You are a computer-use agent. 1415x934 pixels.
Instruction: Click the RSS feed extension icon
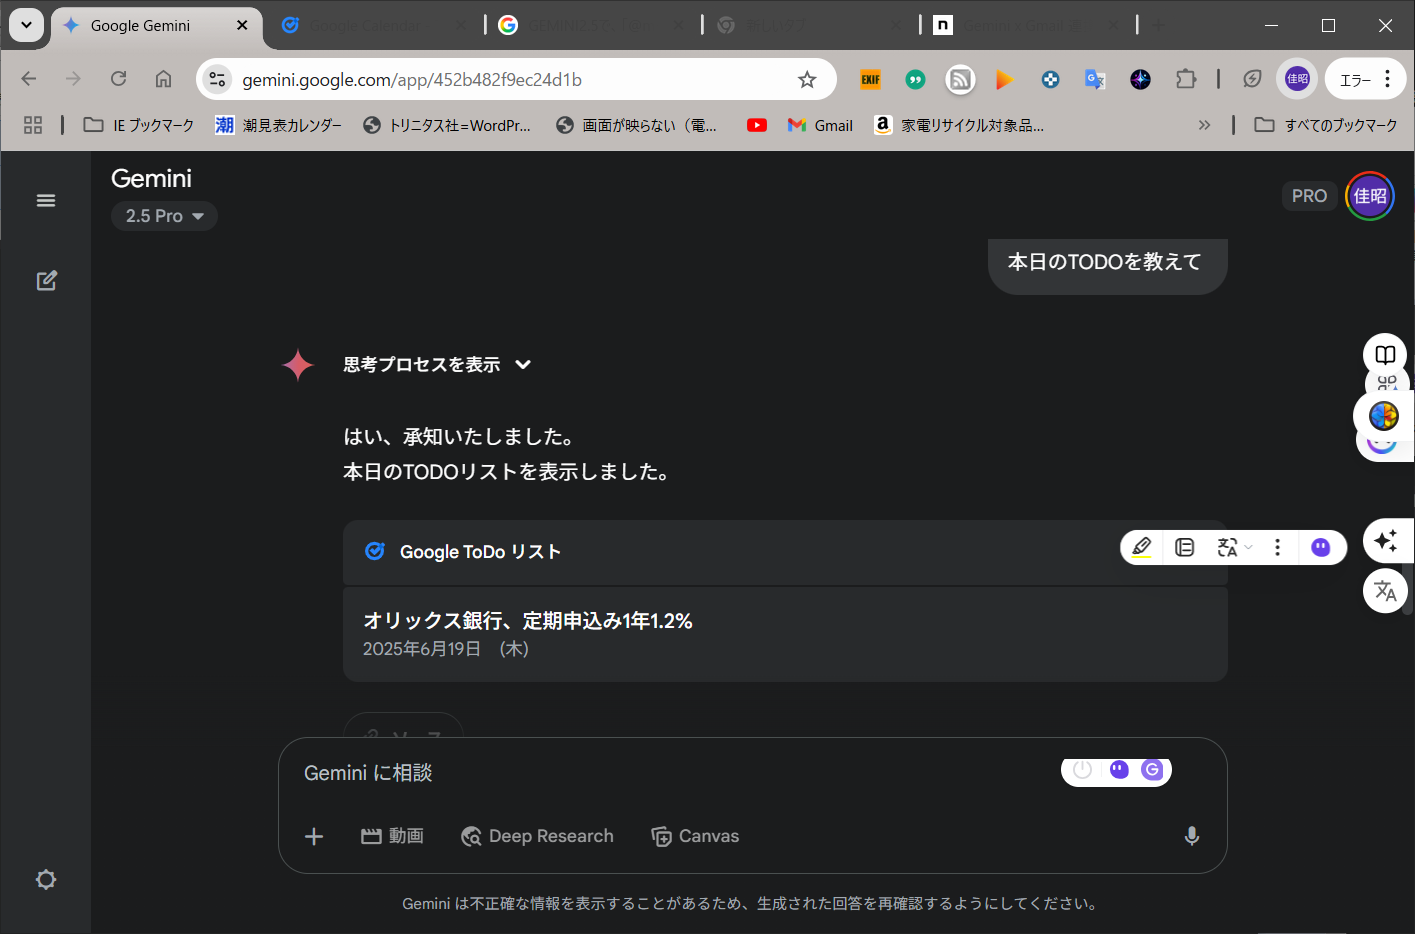[960, 79]
